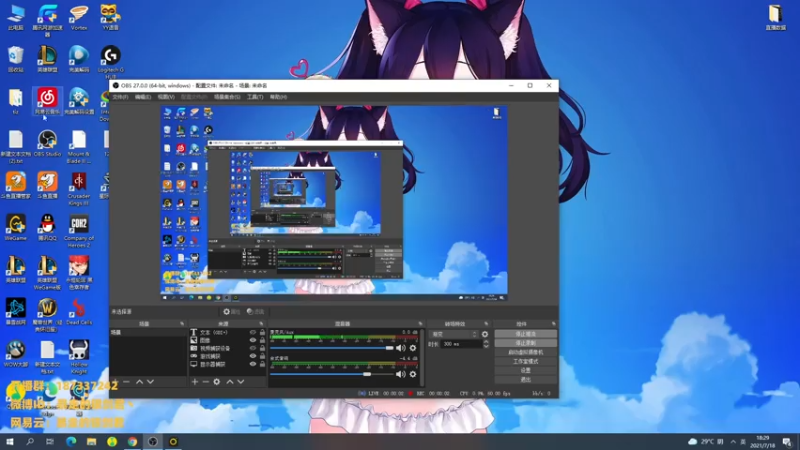
Task: Mute the desktop audio speaker icon
Action: click(401, 374)
